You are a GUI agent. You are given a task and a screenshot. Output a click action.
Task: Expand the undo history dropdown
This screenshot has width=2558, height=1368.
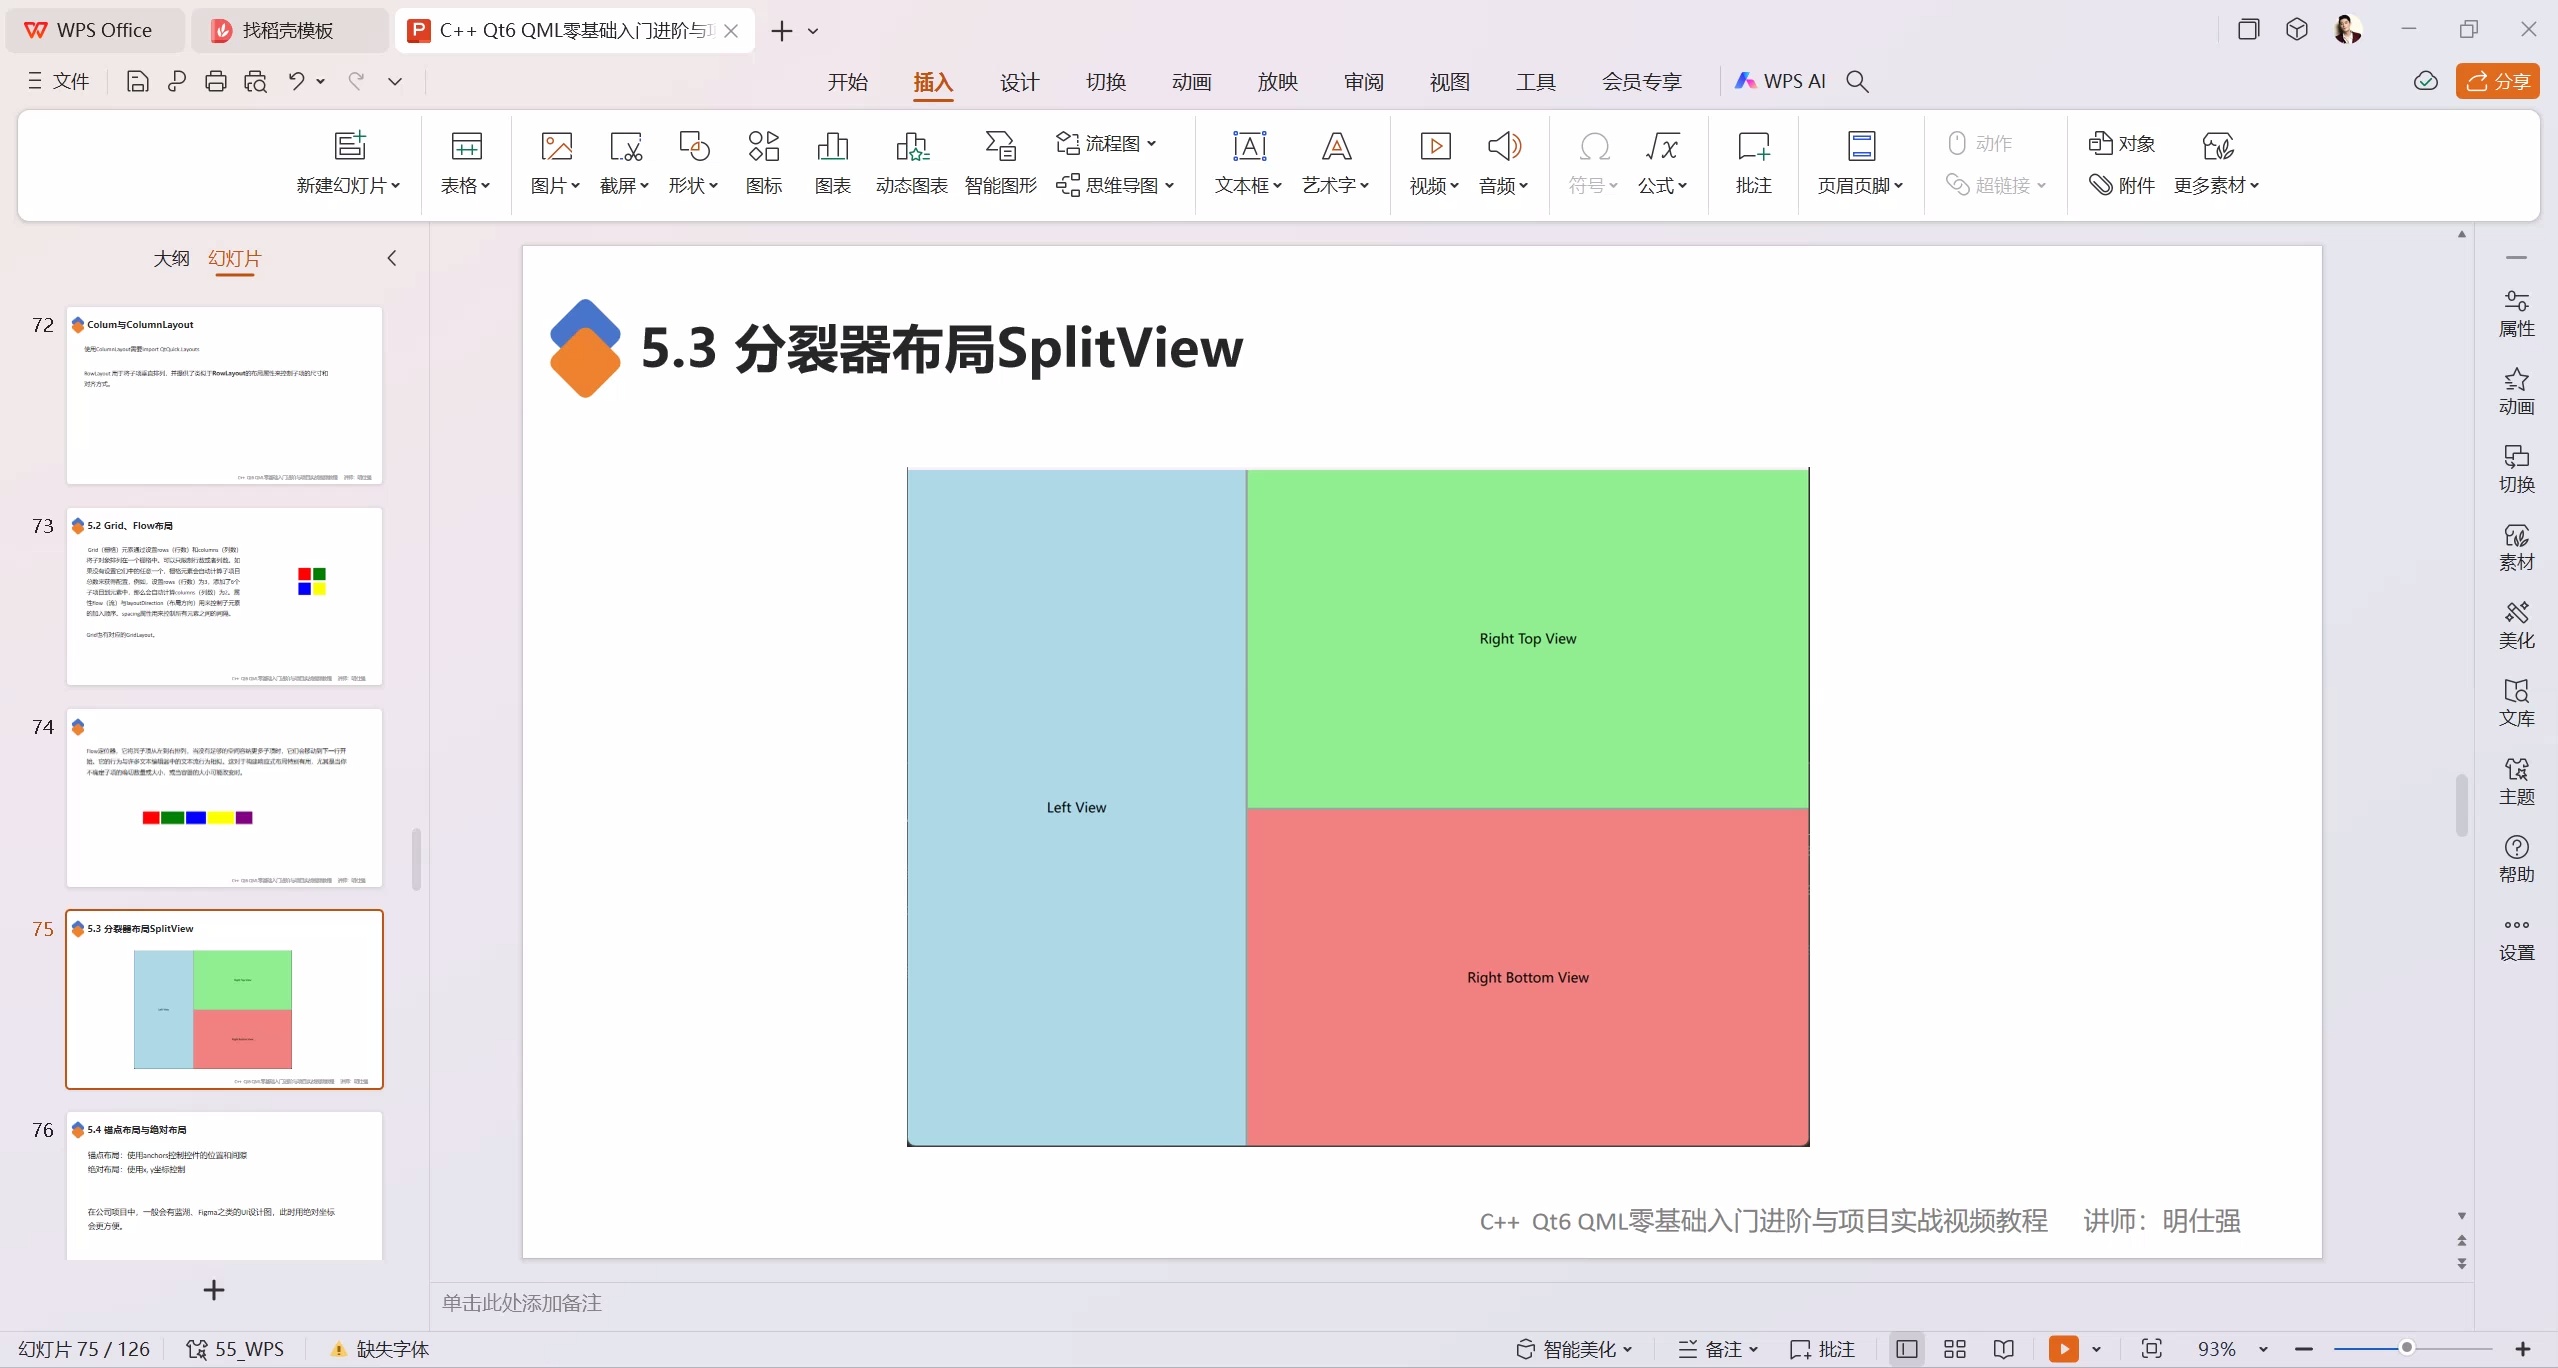[x=318, y=81]
